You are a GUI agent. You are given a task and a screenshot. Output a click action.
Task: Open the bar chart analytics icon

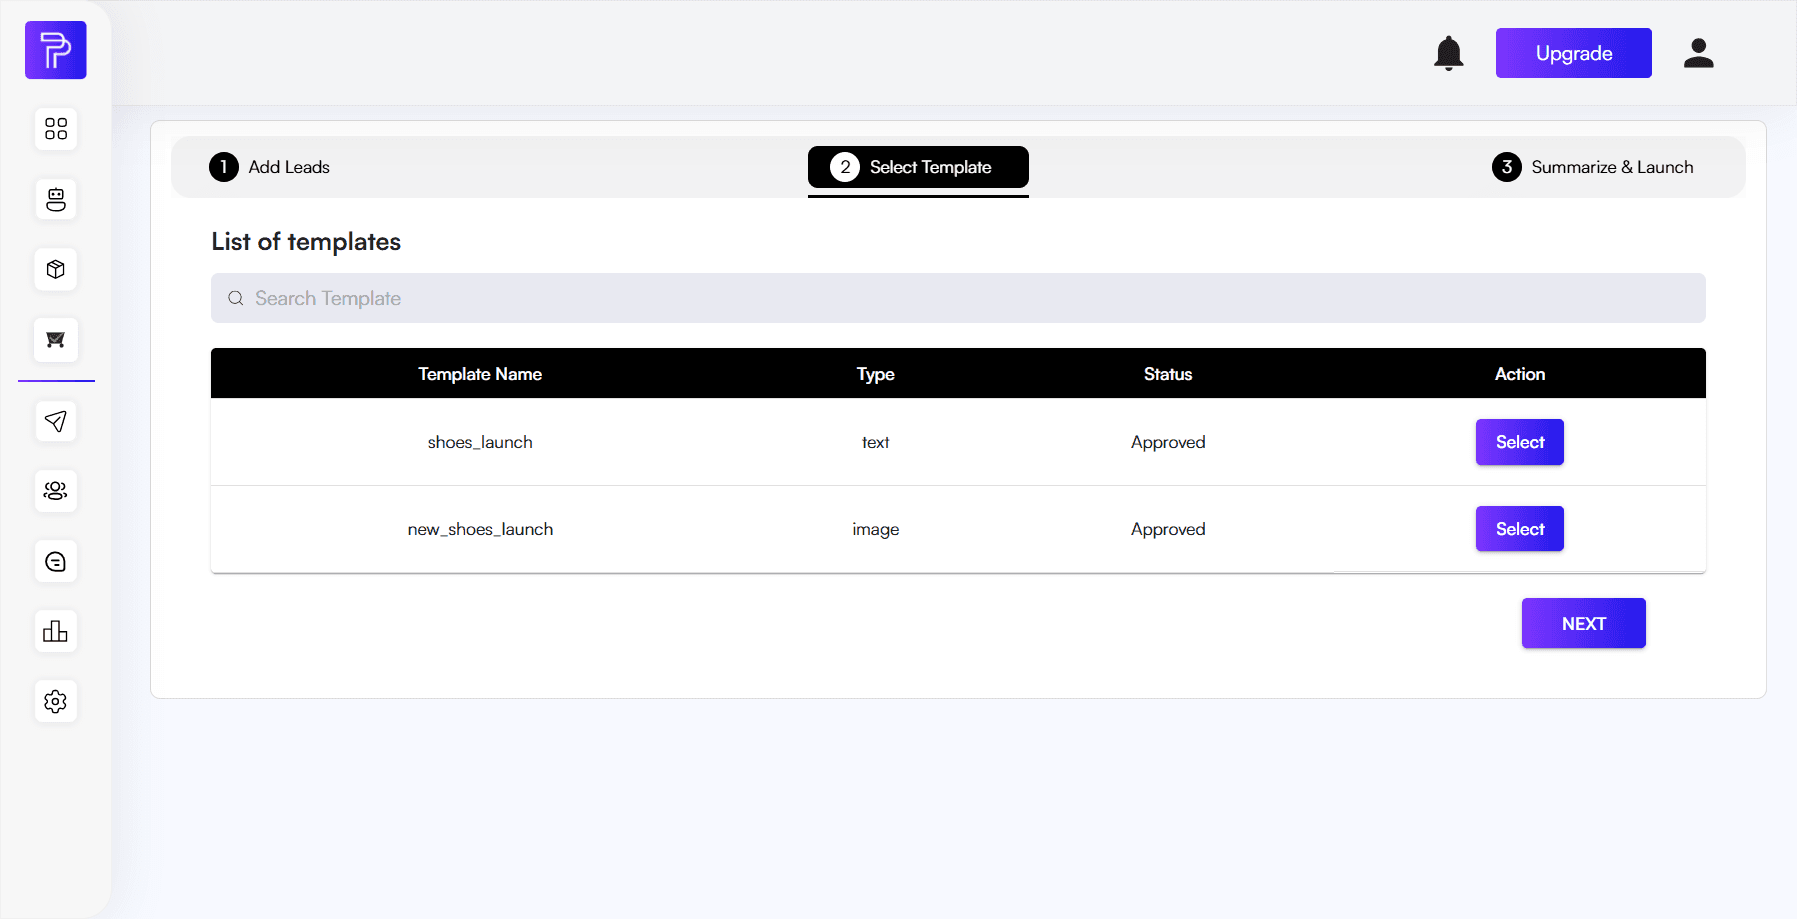[56, 632]
